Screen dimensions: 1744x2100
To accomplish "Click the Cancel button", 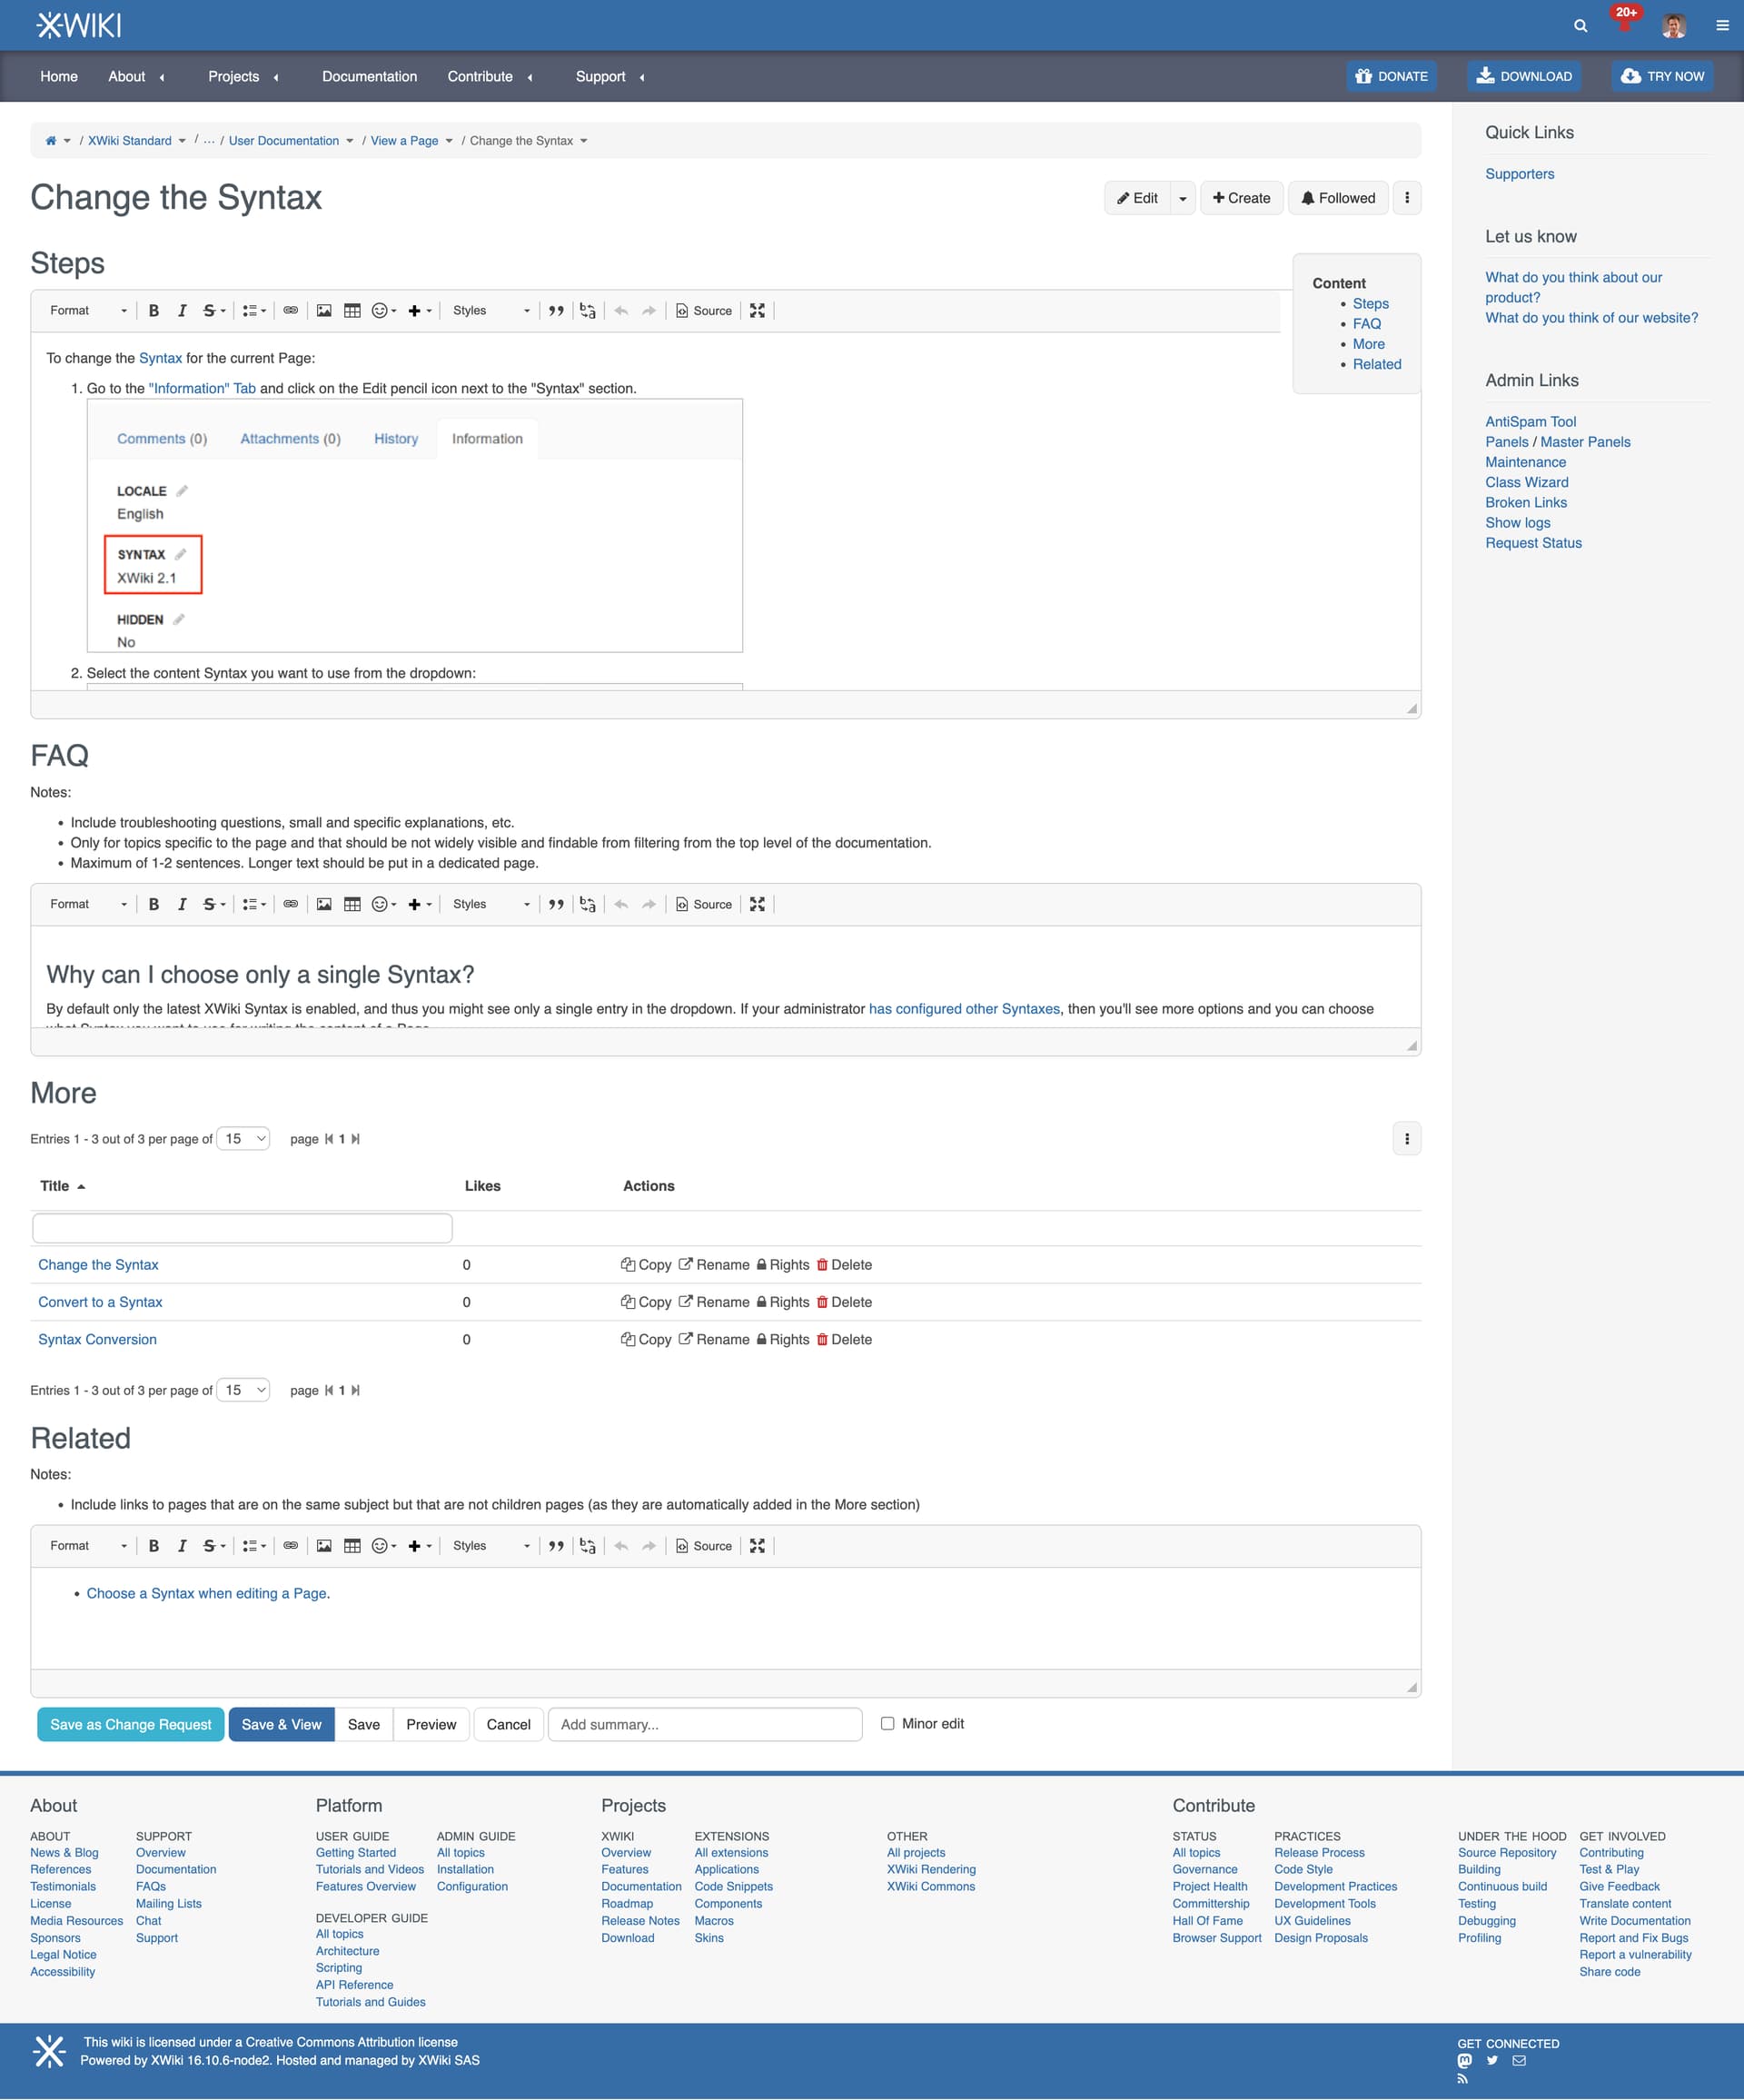I will click(508, 1725).
